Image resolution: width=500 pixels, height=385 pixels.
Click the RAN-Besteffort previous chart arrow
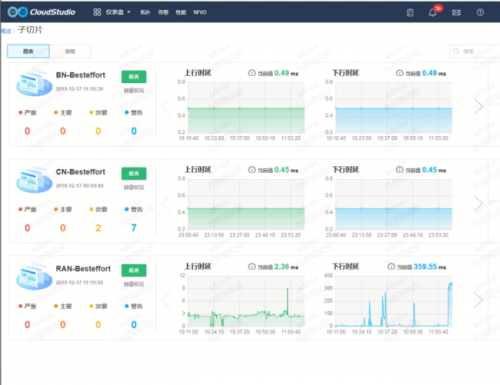pos(166,300)
